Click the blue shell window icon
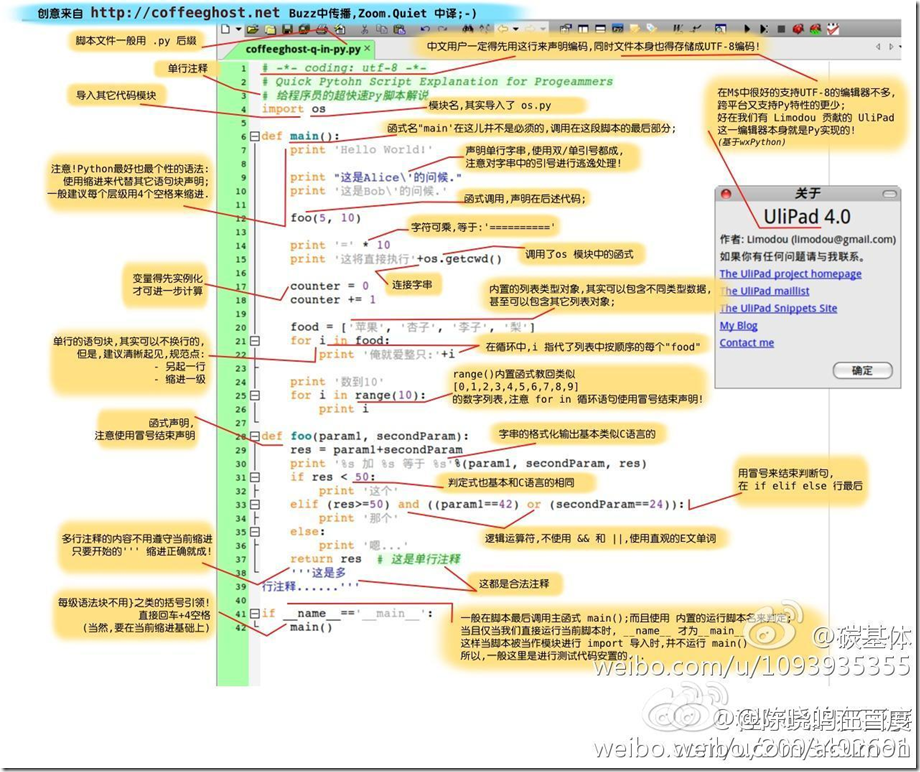The height and width of the screenshot is (772, 920). pyautogui.click(x=617, y=28)
